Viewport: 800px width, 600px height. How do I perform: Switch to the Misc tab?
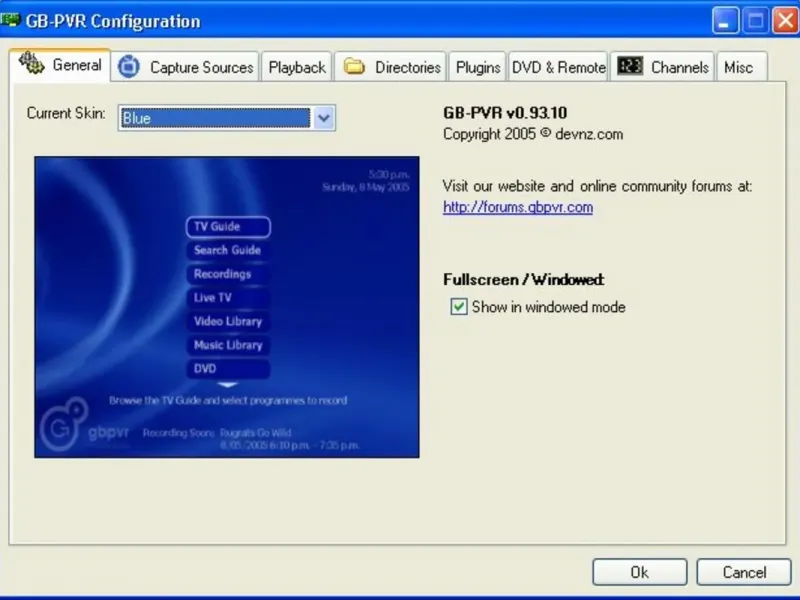click(x=742, y=67)
